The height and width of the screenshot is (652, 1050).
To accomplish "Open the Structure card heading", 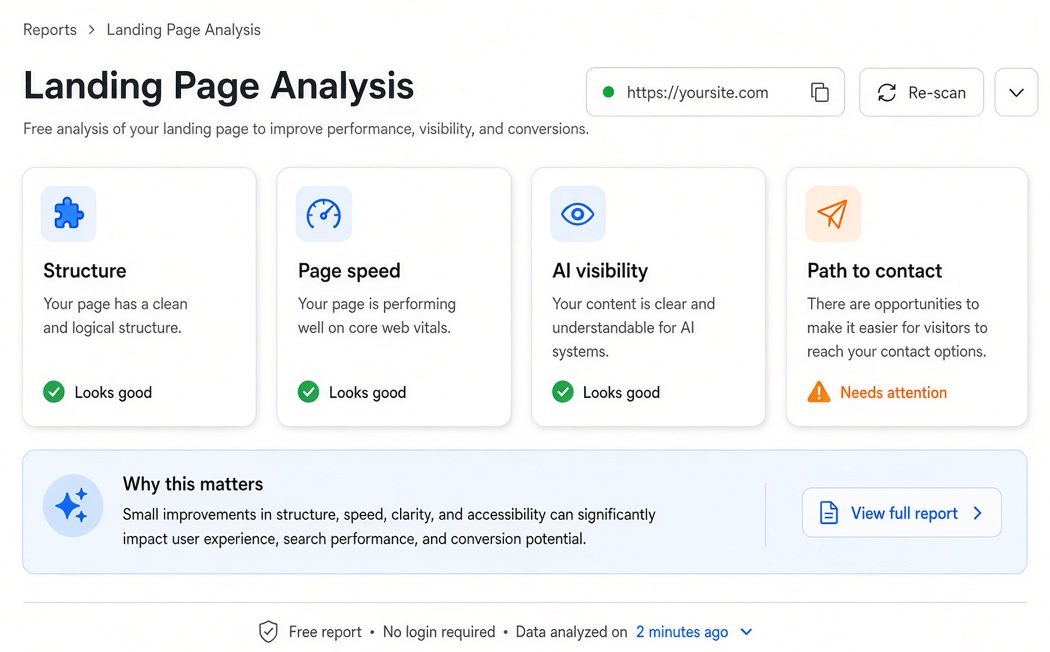I will (84, 270).
